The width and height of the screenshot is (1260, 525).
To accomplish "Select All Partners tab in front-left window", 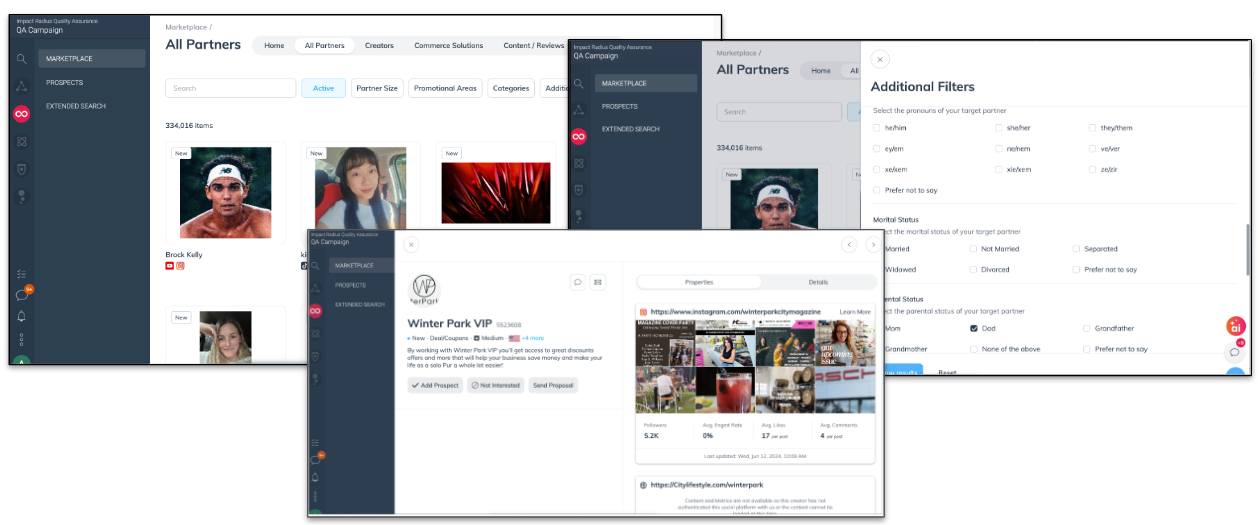I will point(324,45).
